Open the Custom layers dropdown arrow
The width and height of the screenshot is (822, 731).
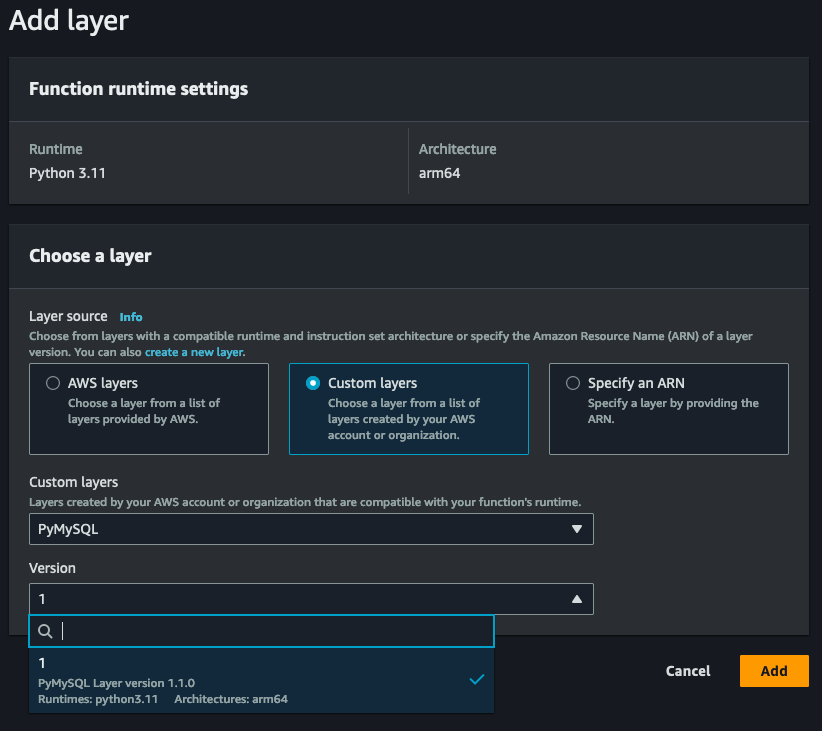(578, 529)
